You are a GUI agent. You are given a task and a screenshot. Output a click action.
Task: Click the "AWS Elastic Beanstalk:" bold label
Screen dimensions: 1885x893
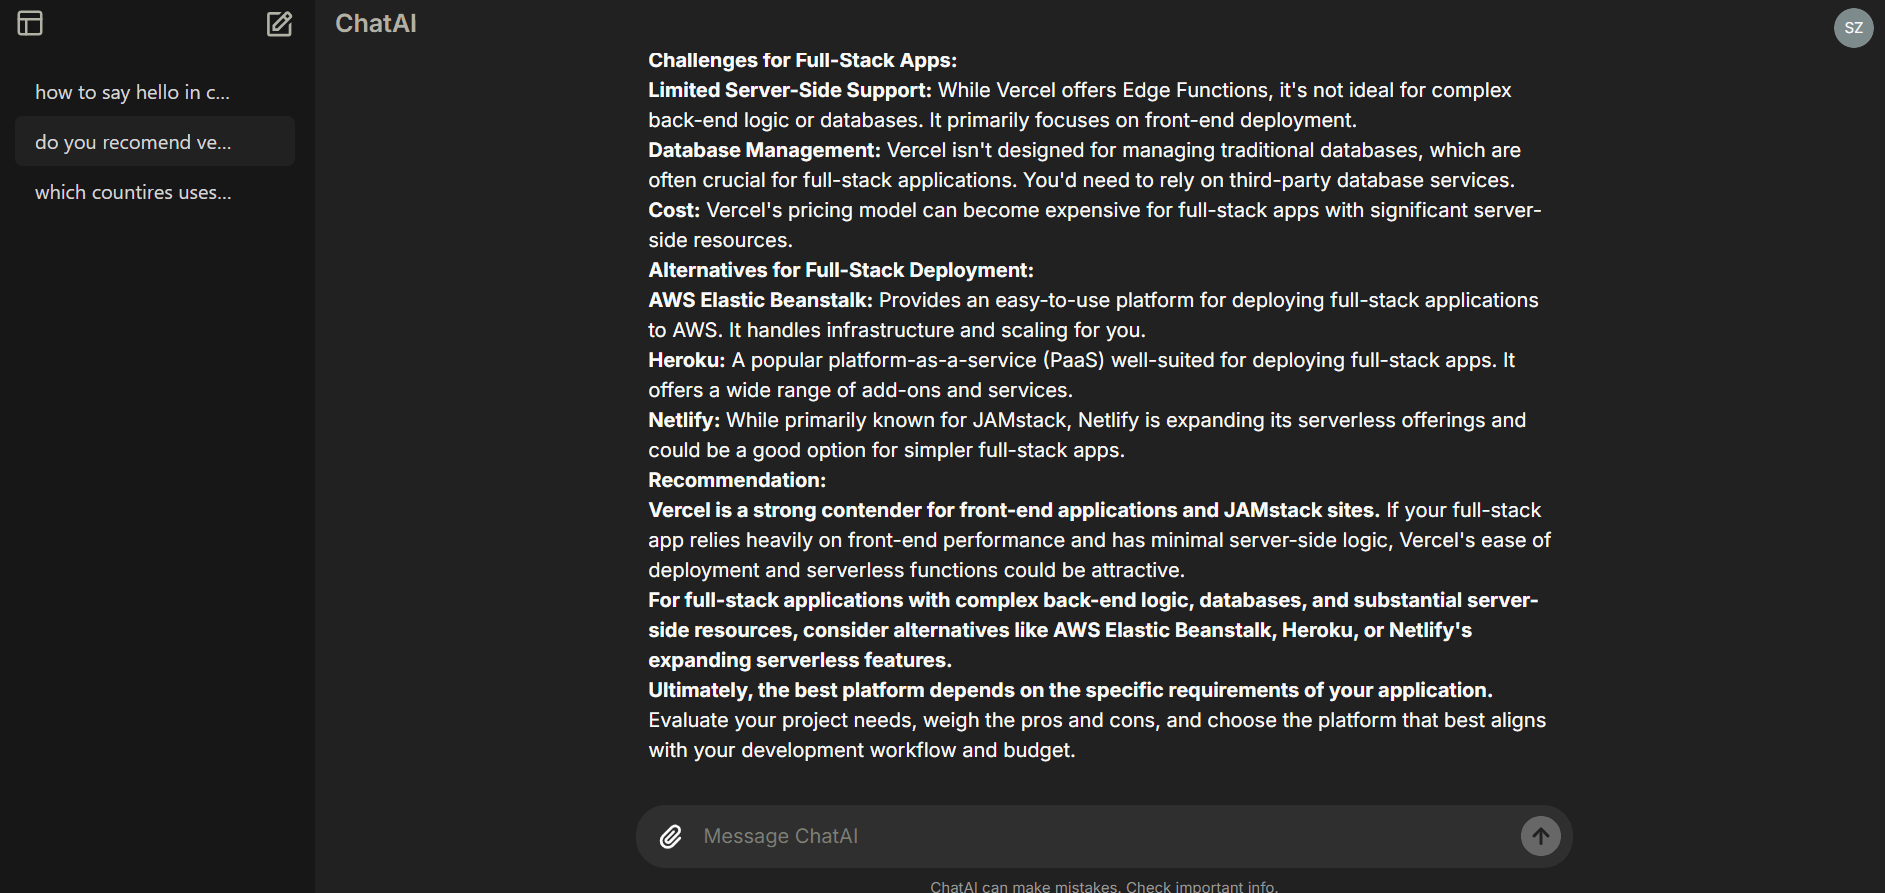pos(760,300)
